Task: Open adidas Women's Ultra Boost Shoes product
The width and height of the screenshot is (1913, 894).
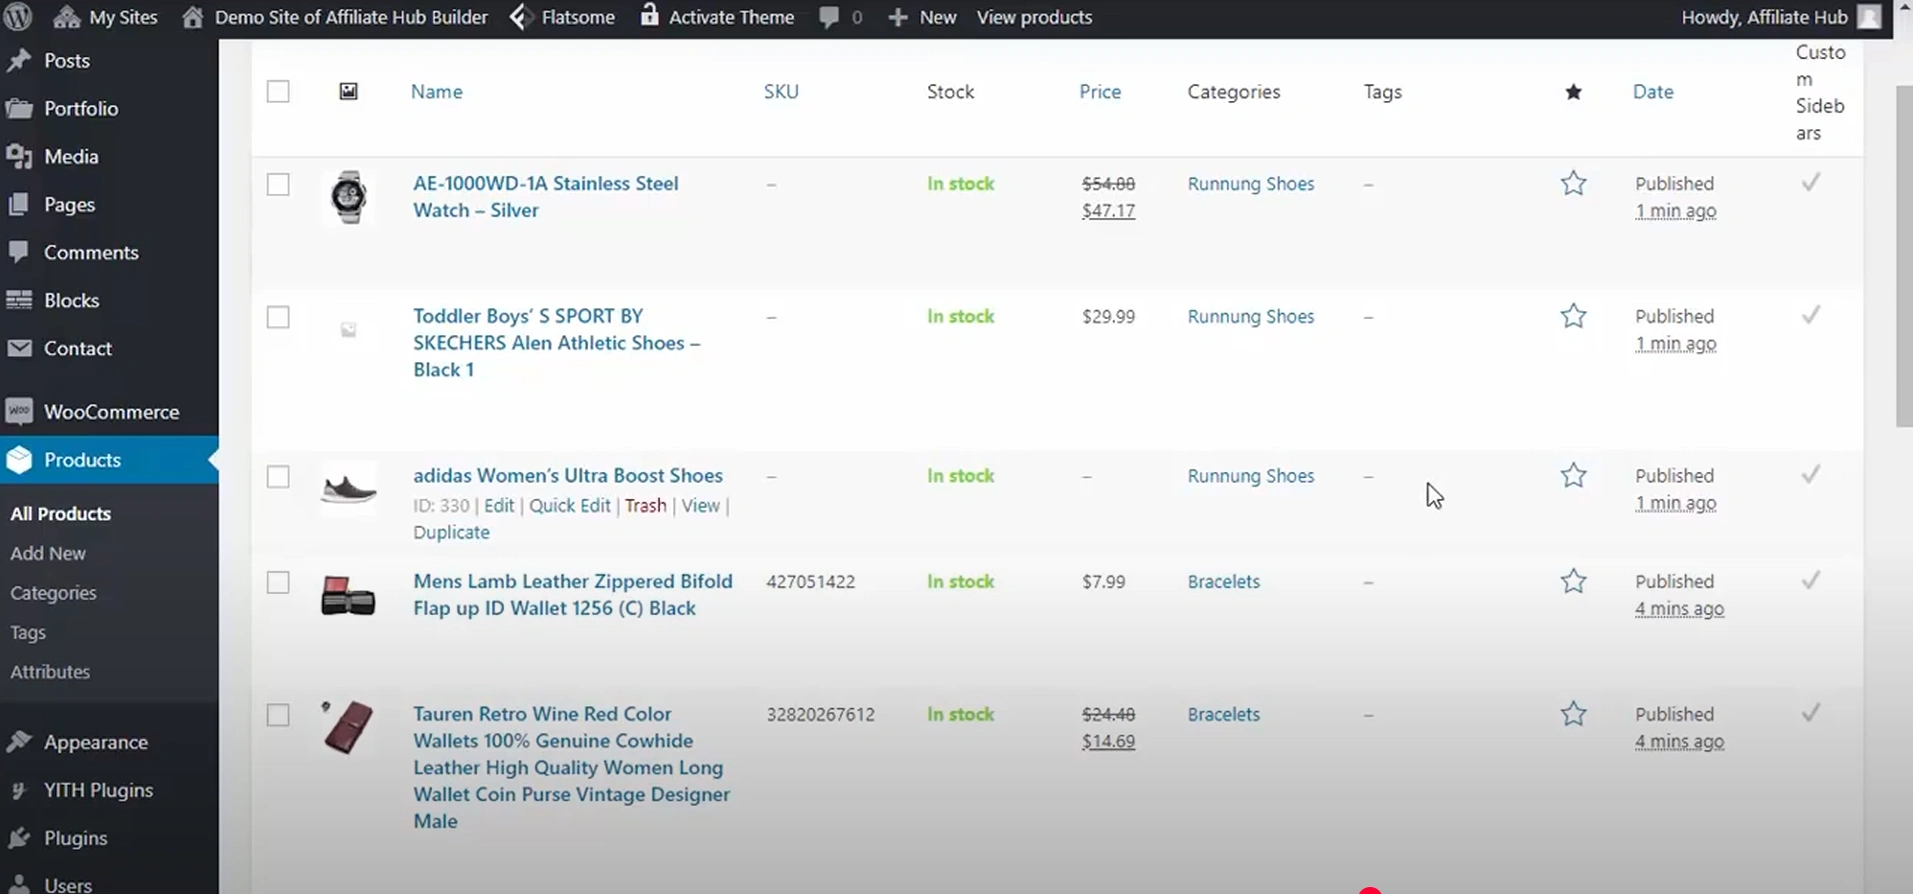Action: [x=568, y=476]
